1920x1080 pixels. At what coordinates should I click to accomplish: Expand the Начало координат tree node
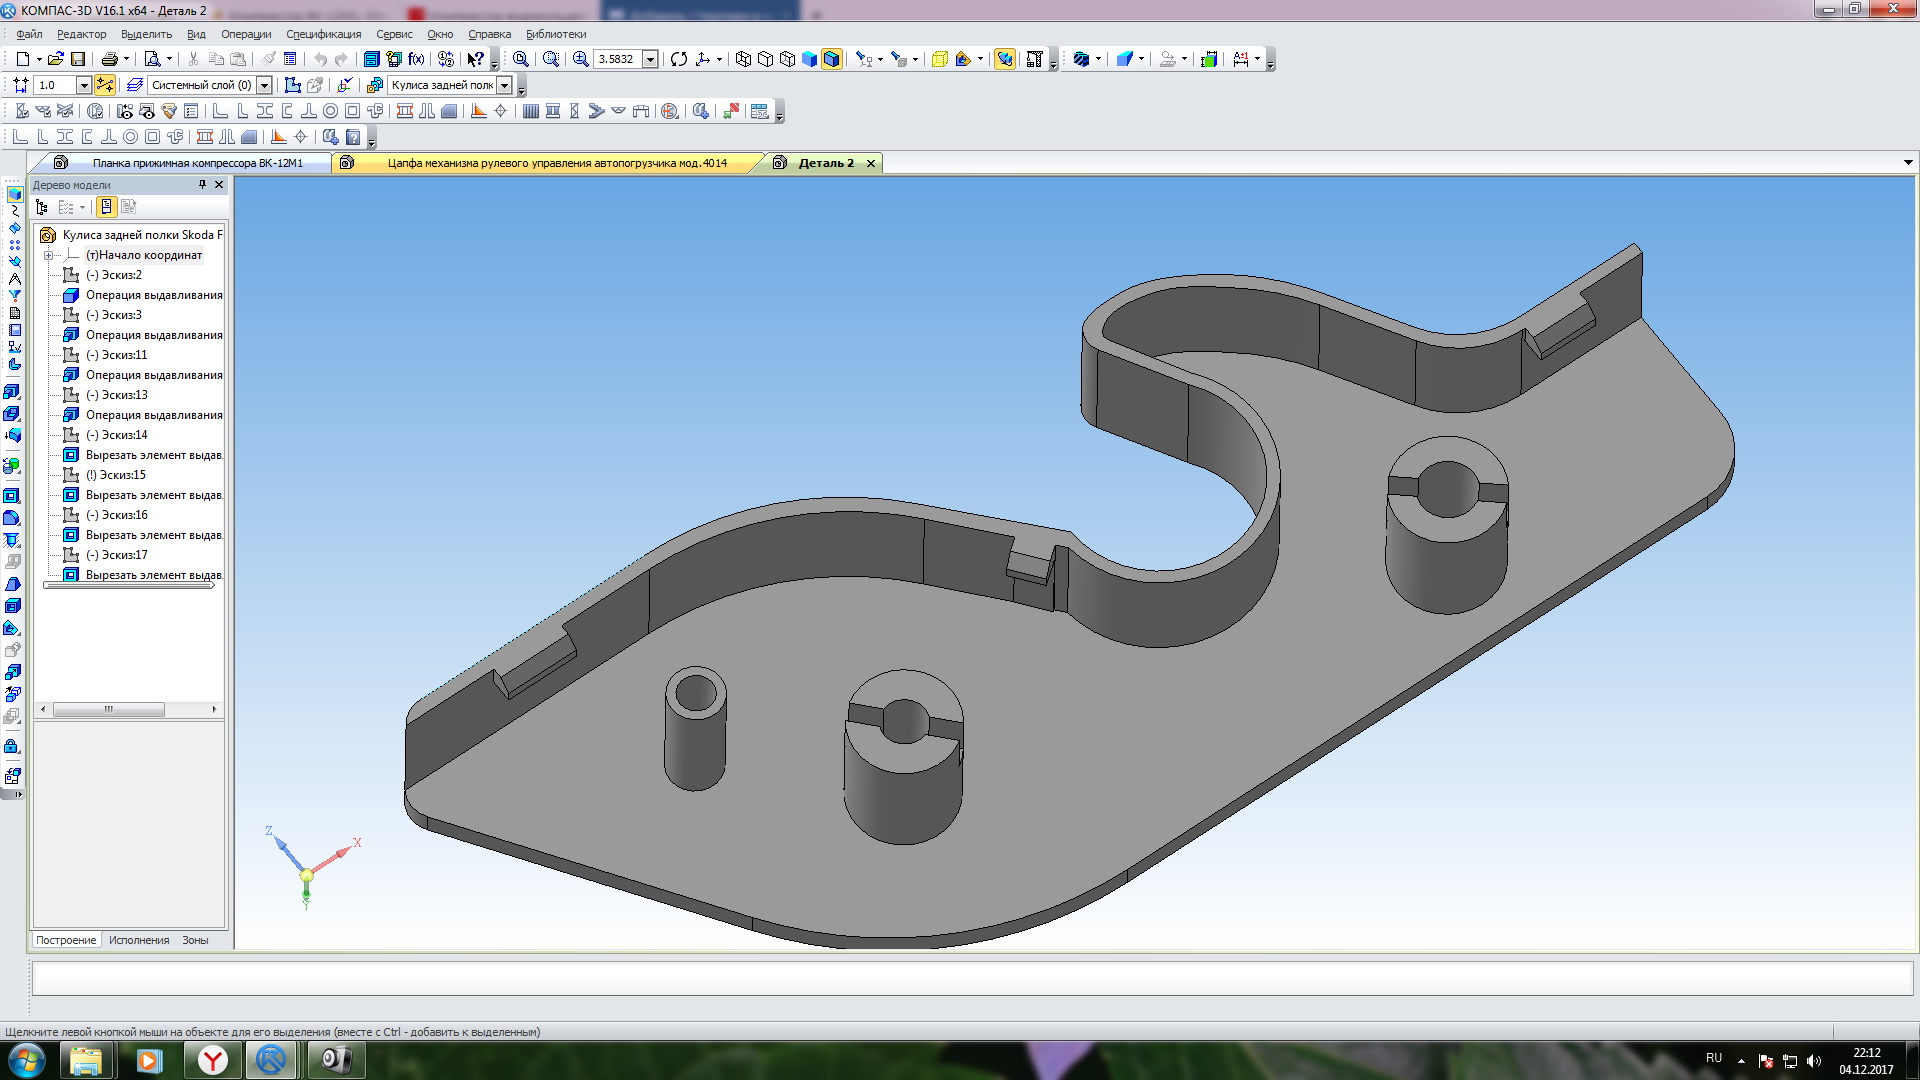pyautogui.click(x=48, y=255)
